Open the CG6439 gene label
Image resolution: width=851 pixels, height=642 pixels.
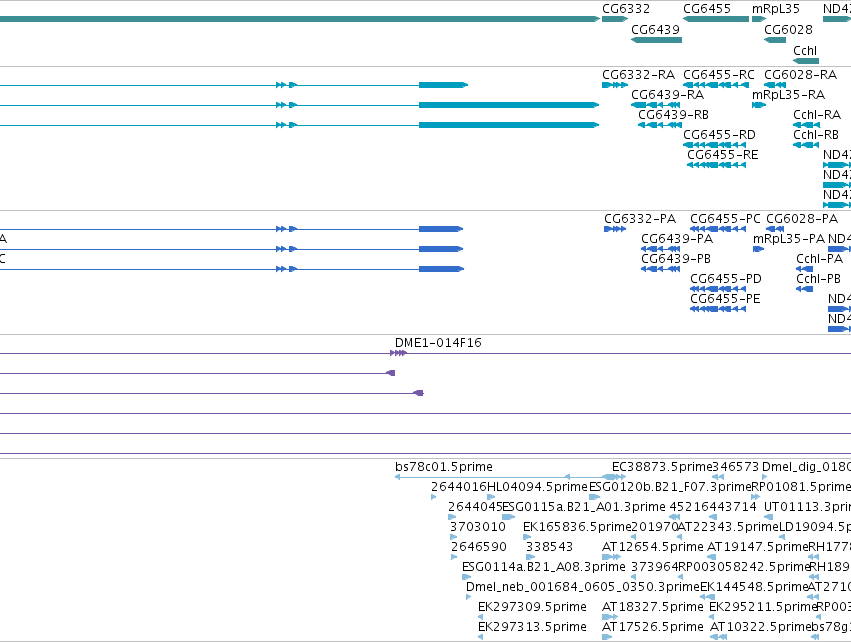655,29
